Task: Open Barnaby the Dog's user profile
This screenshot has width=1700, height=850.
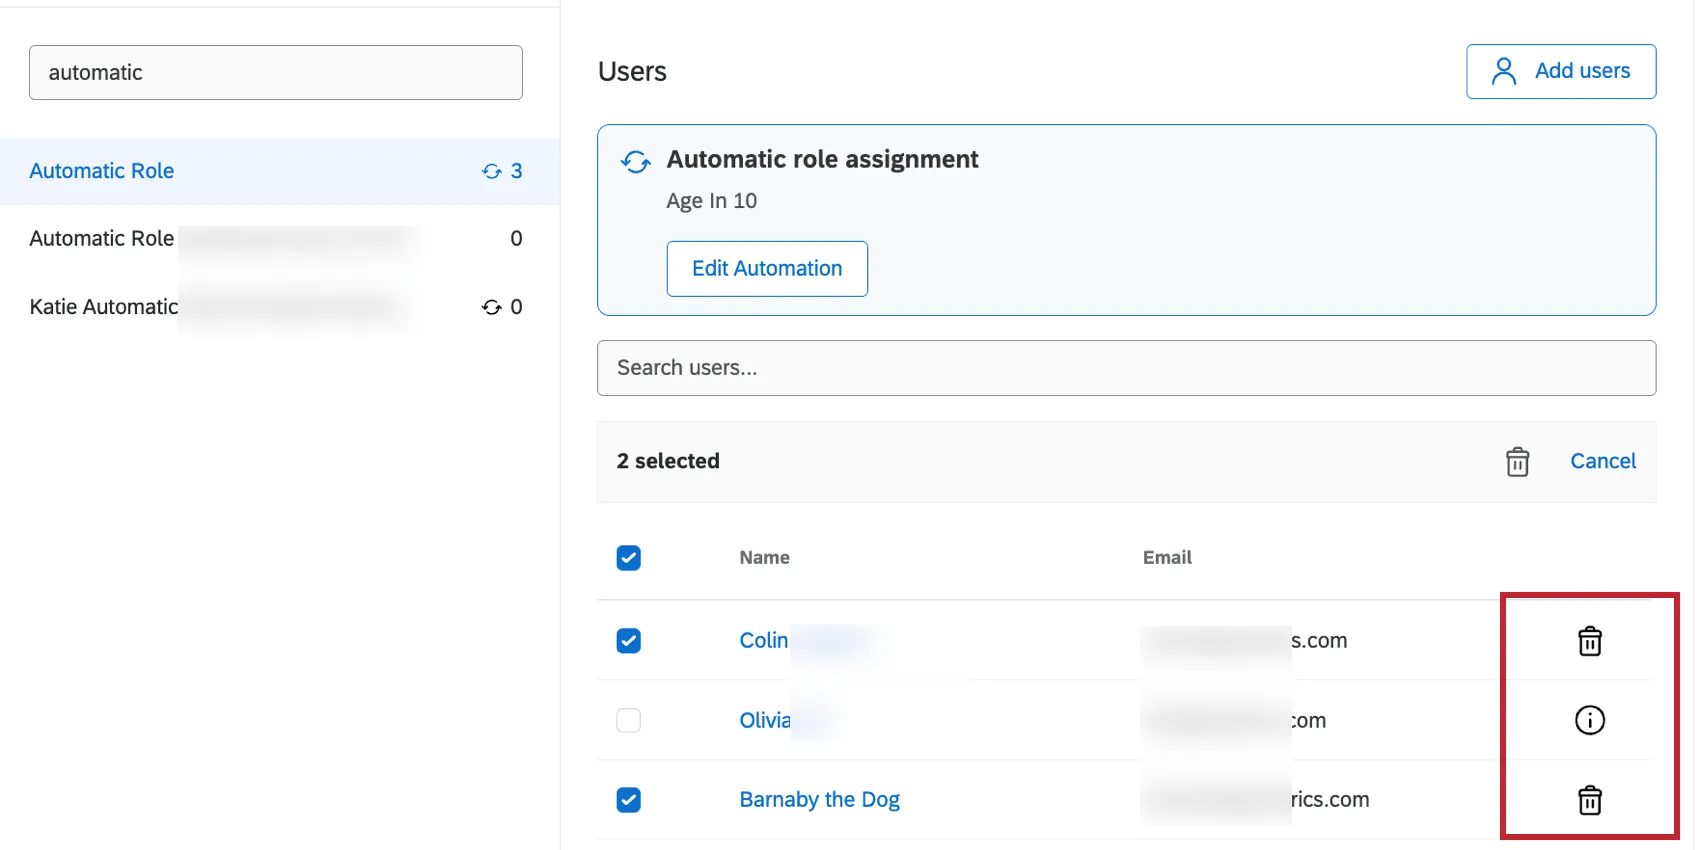Action: click(x=819, y=800)
